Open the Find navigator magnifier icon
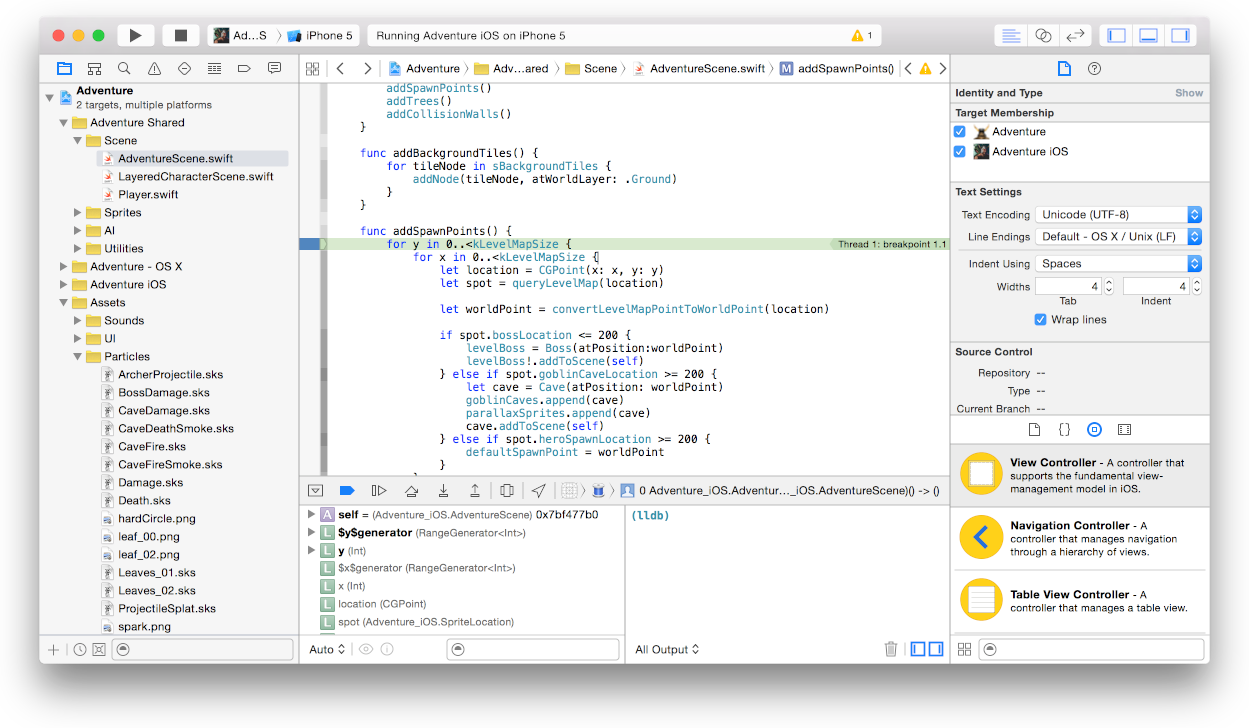Image resolution: width=1249 pixels, height=728 pixels. click(x=124, y=69)
